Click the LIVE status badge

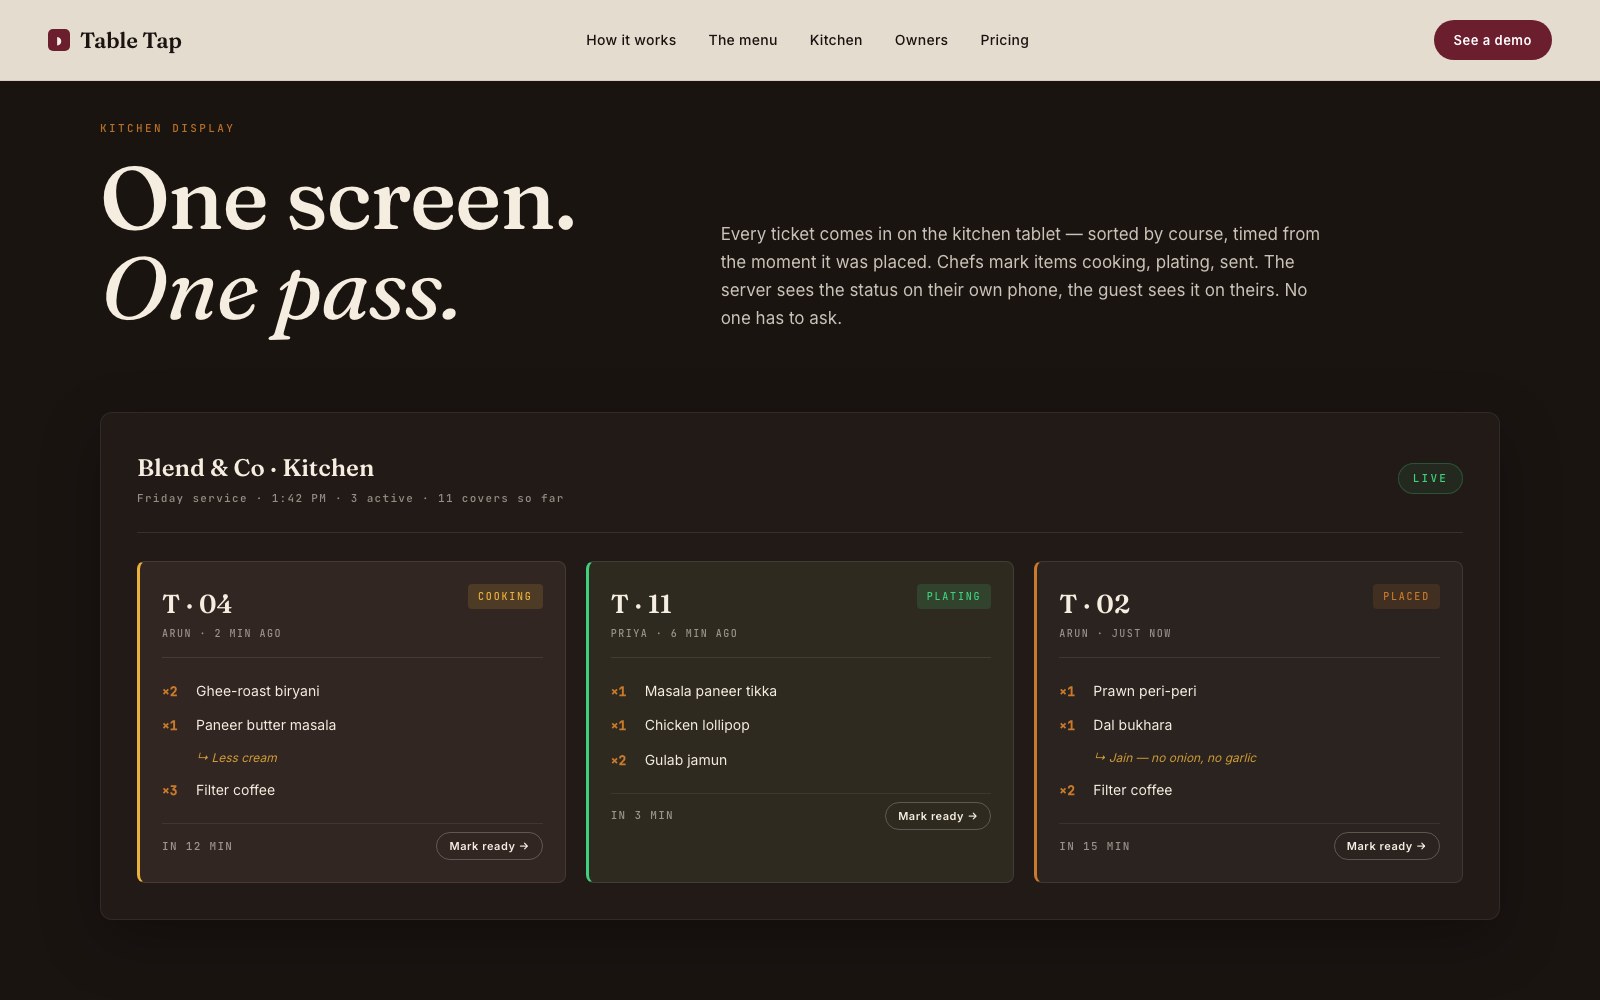(1429, 479)
